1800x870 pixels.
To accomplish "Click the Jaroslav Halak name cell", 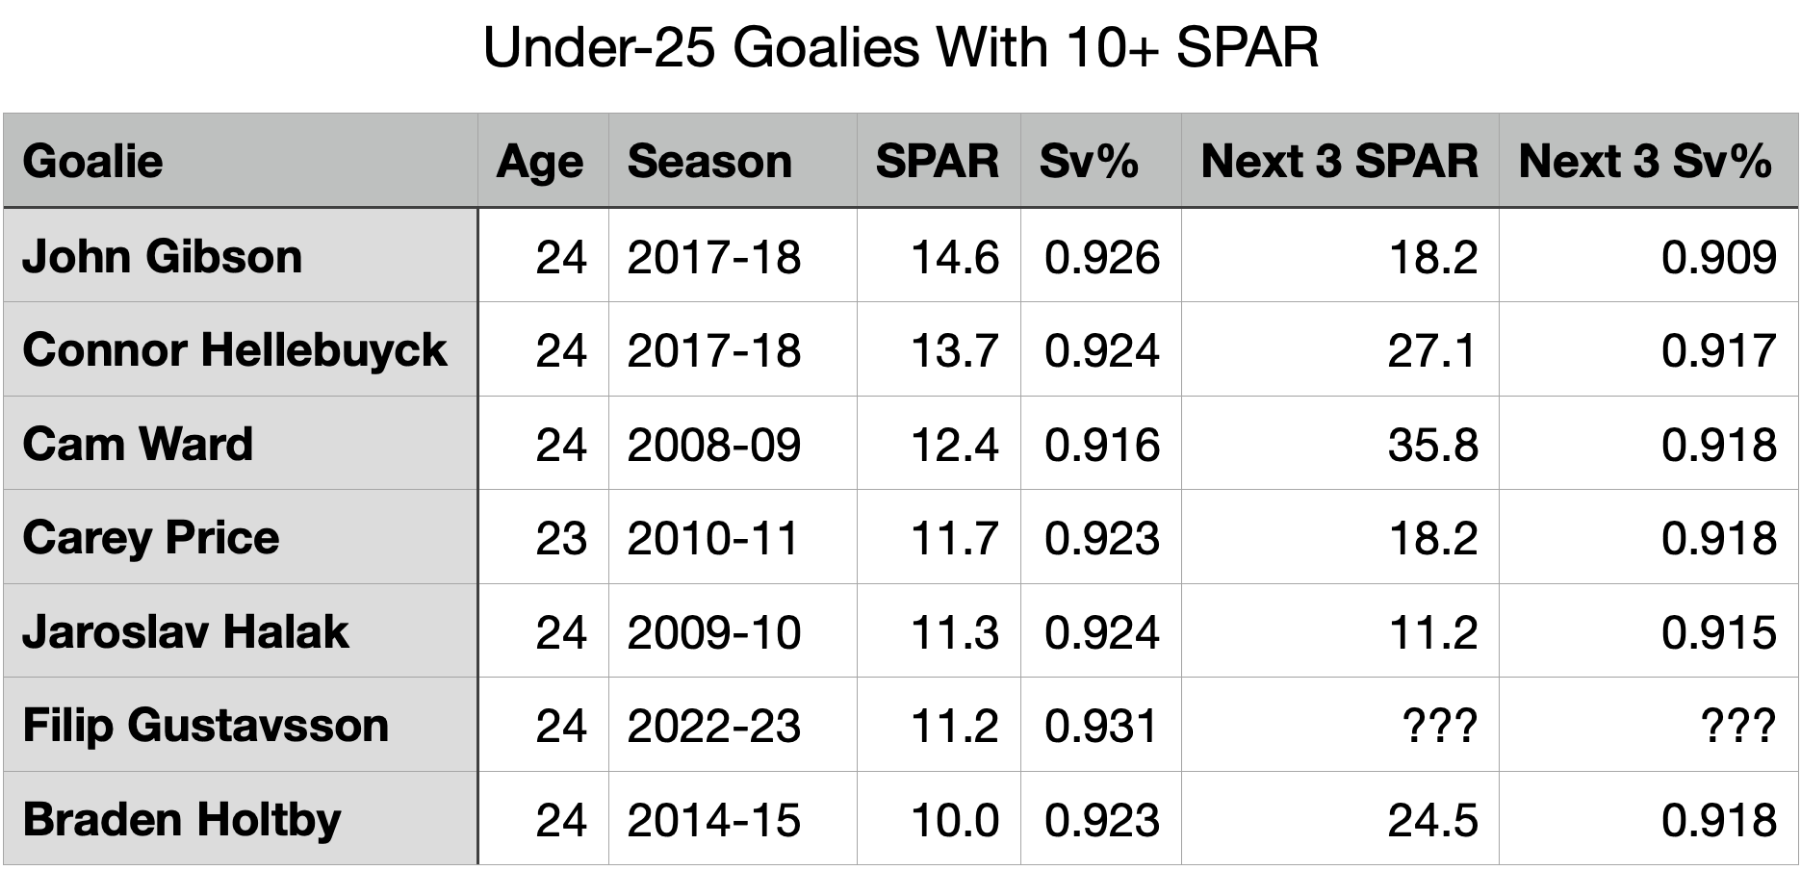I will 186,632.
